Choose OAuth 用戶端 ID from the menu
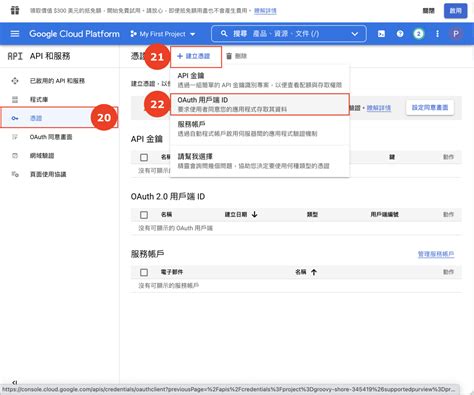474x395 pixels. 260,104
